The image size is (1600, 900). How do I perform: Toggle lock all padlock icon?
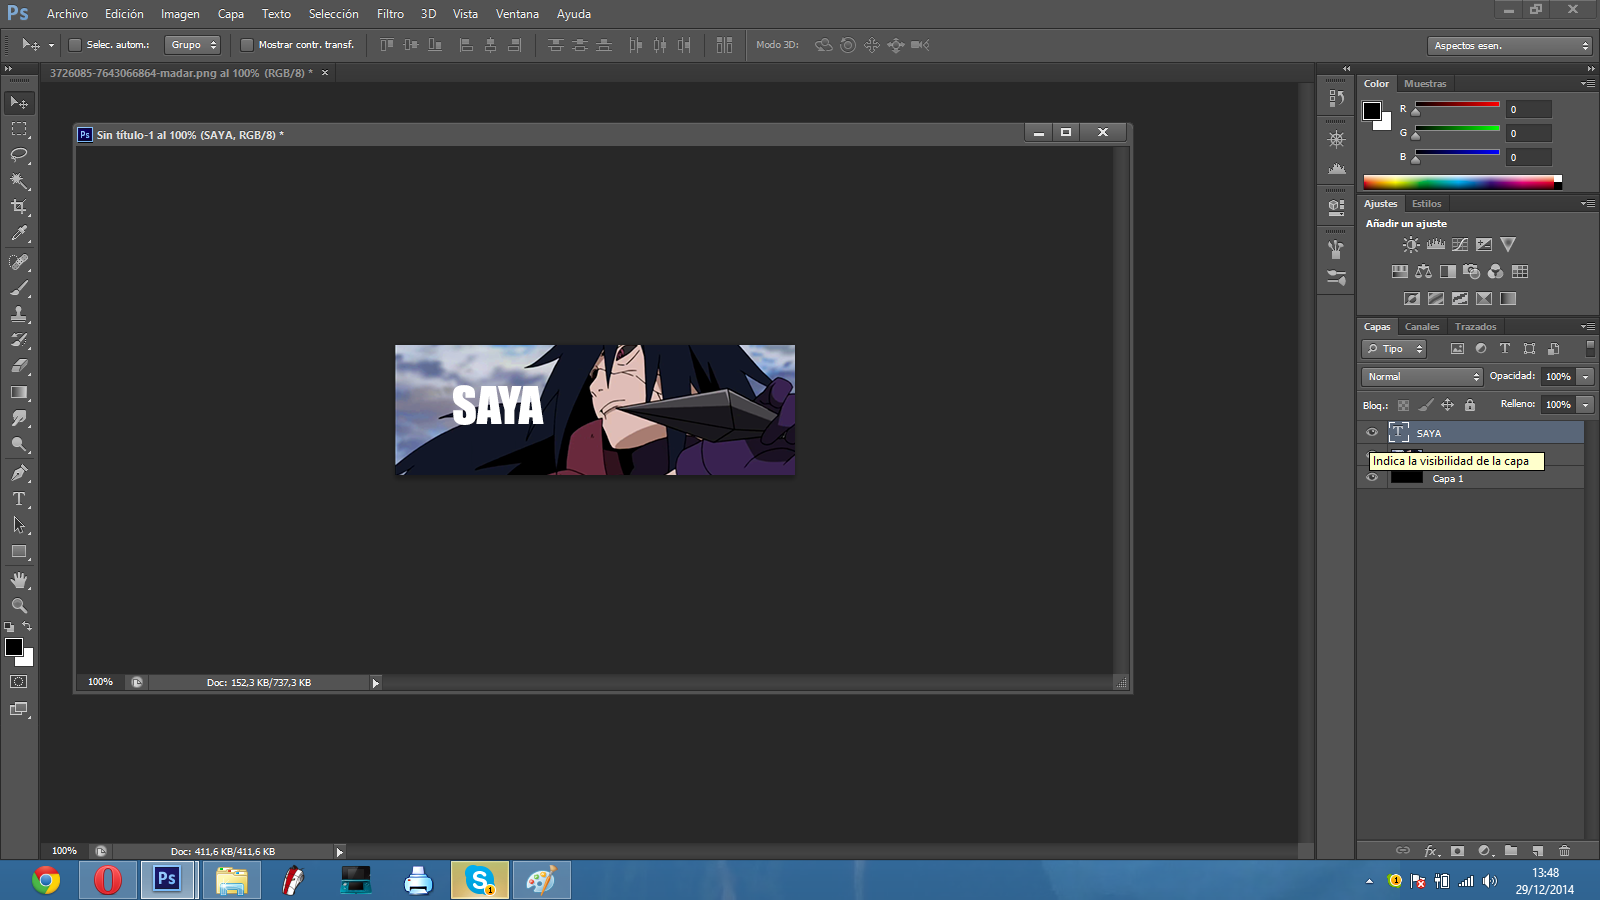[1470, 405]
